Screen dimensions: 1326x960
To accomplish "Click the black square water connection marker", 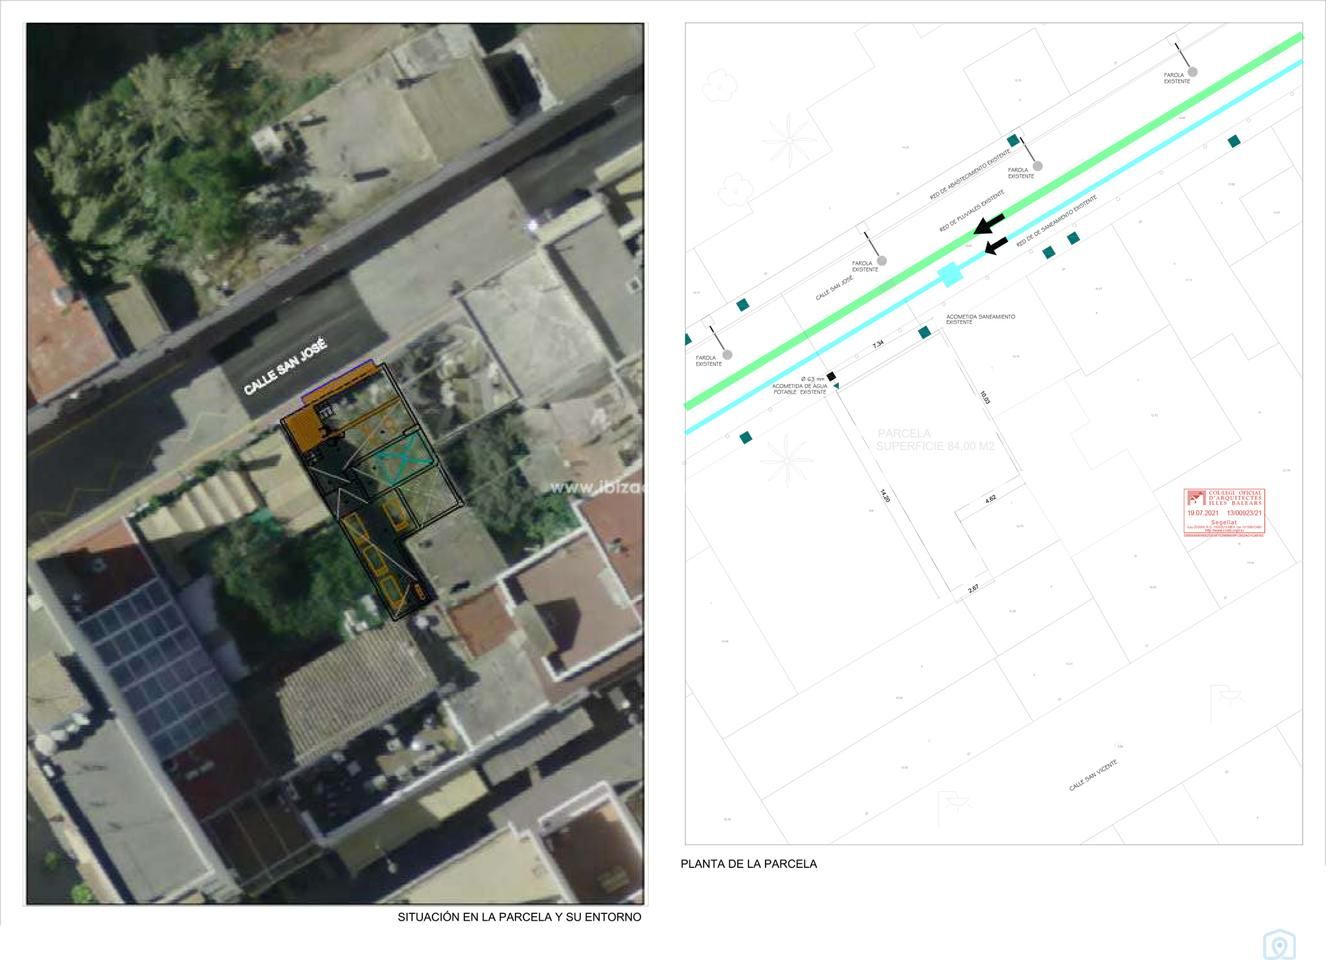I will [x=831, y=377].
